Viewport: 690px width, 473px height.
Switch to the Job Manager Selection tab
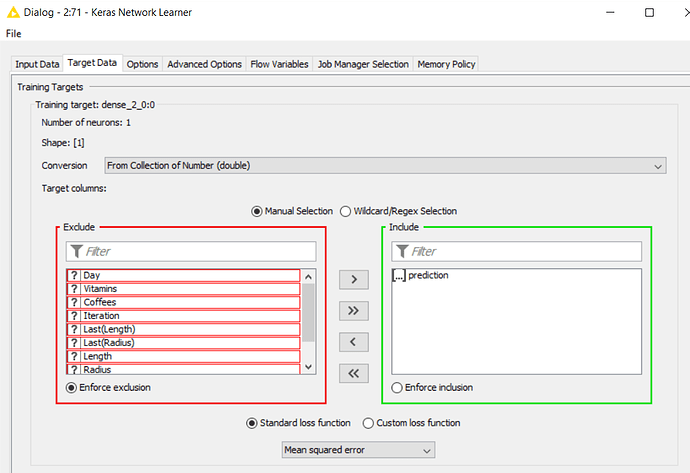[x=363, y=64]
